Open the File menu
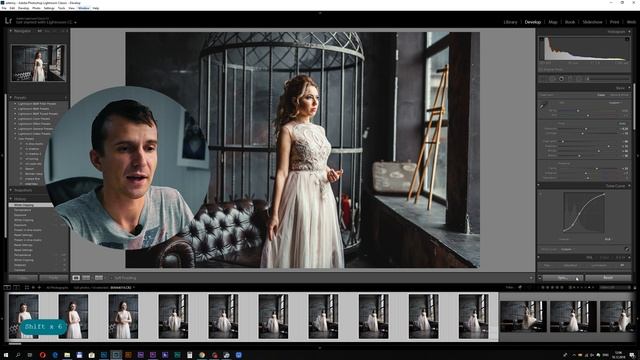Image resolution: width=640 pixels, height=360 pixels. [4, 8]
